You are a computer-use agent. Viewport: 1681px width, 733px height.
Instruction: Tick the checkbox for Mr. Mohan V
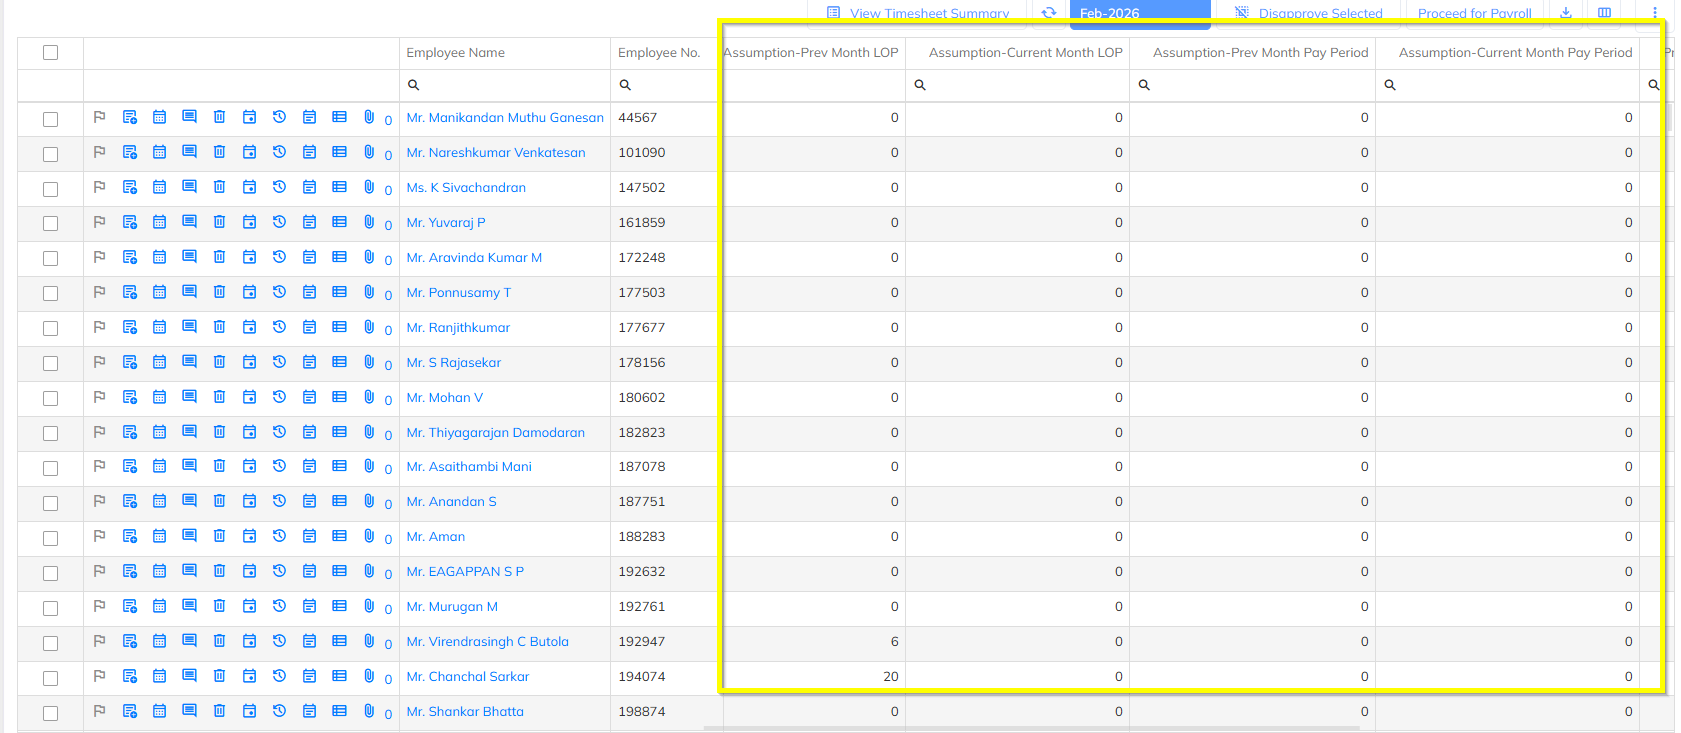[x=50, y=398]
